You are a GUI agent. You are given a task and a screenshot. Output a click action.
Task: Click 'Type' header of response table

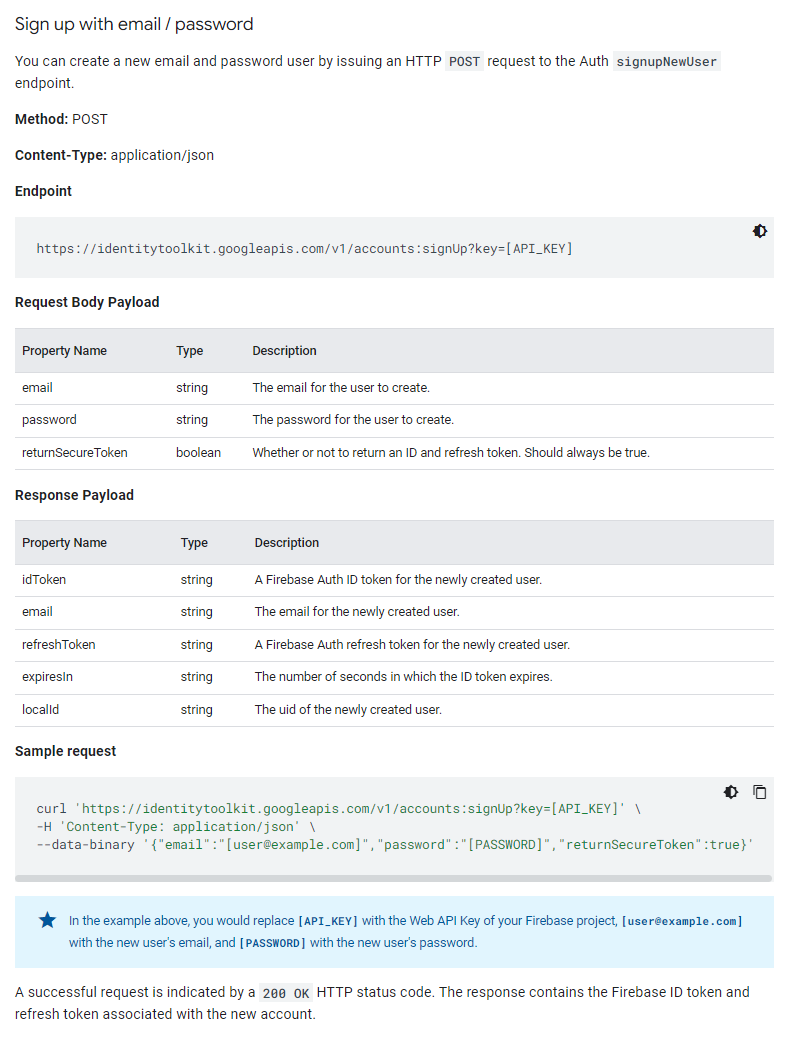194,543
